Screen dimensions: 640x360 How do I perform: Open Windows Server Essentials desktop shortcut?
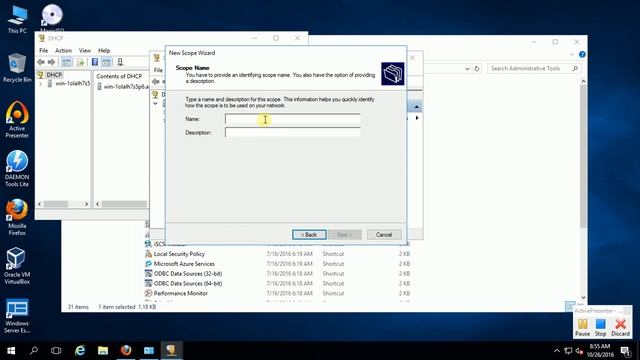point(17,315)
